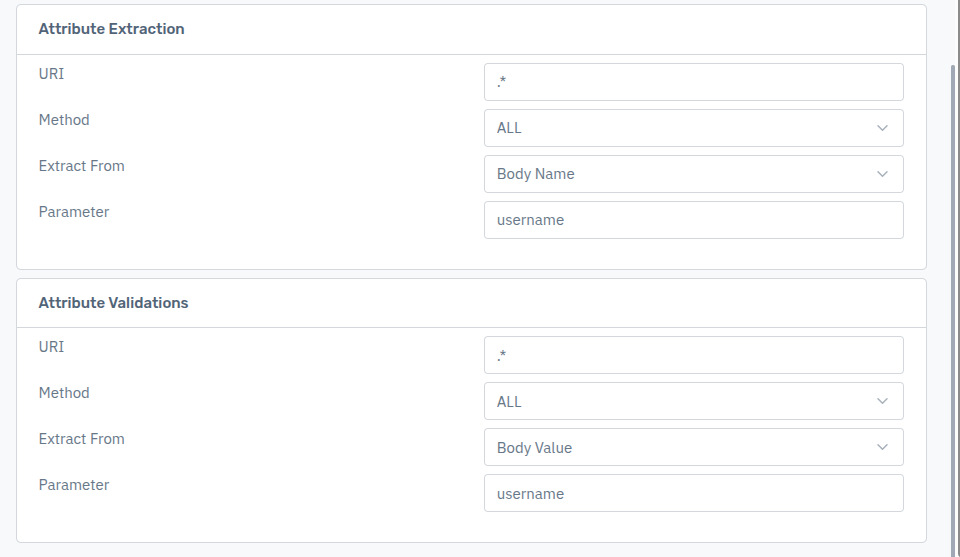
Task: Click the Method label in Attribute Extraction
Action: click(x=64, y=120)
